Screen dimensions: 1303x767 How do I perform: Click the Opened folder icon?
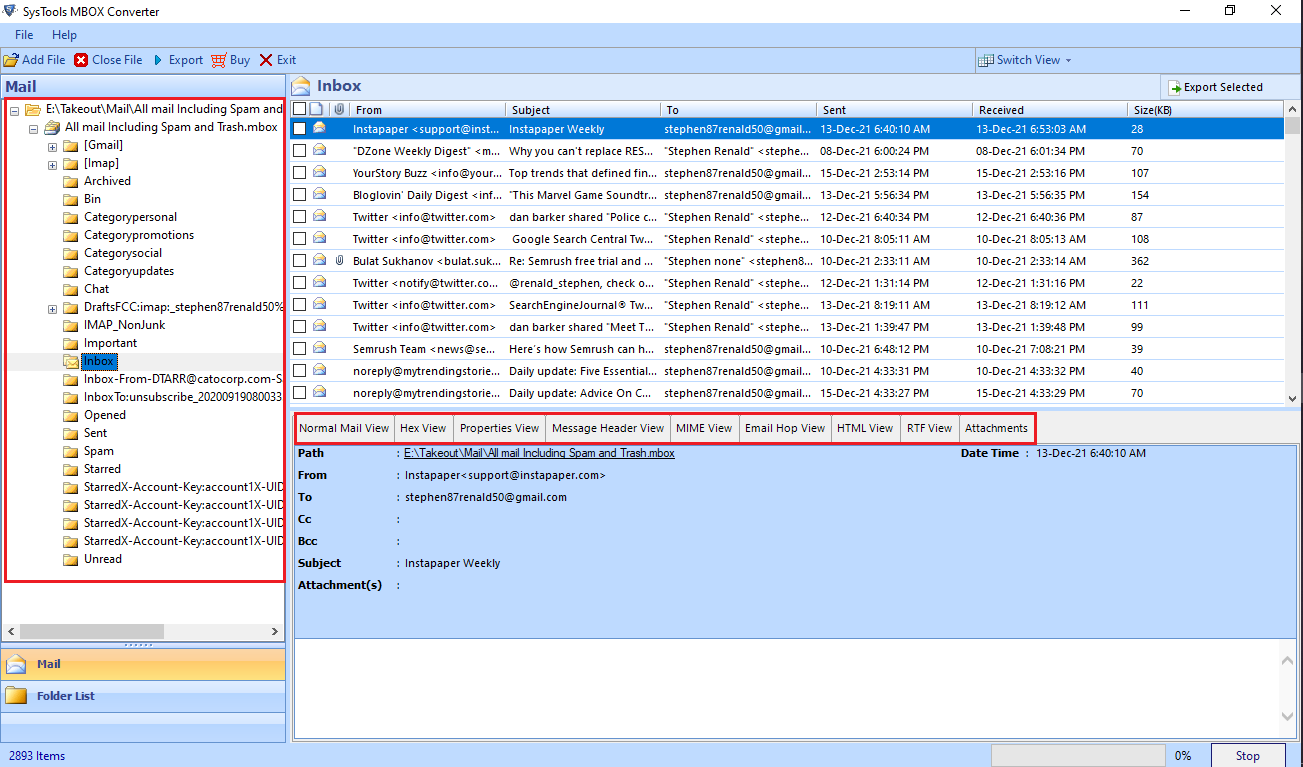(71, 416)
